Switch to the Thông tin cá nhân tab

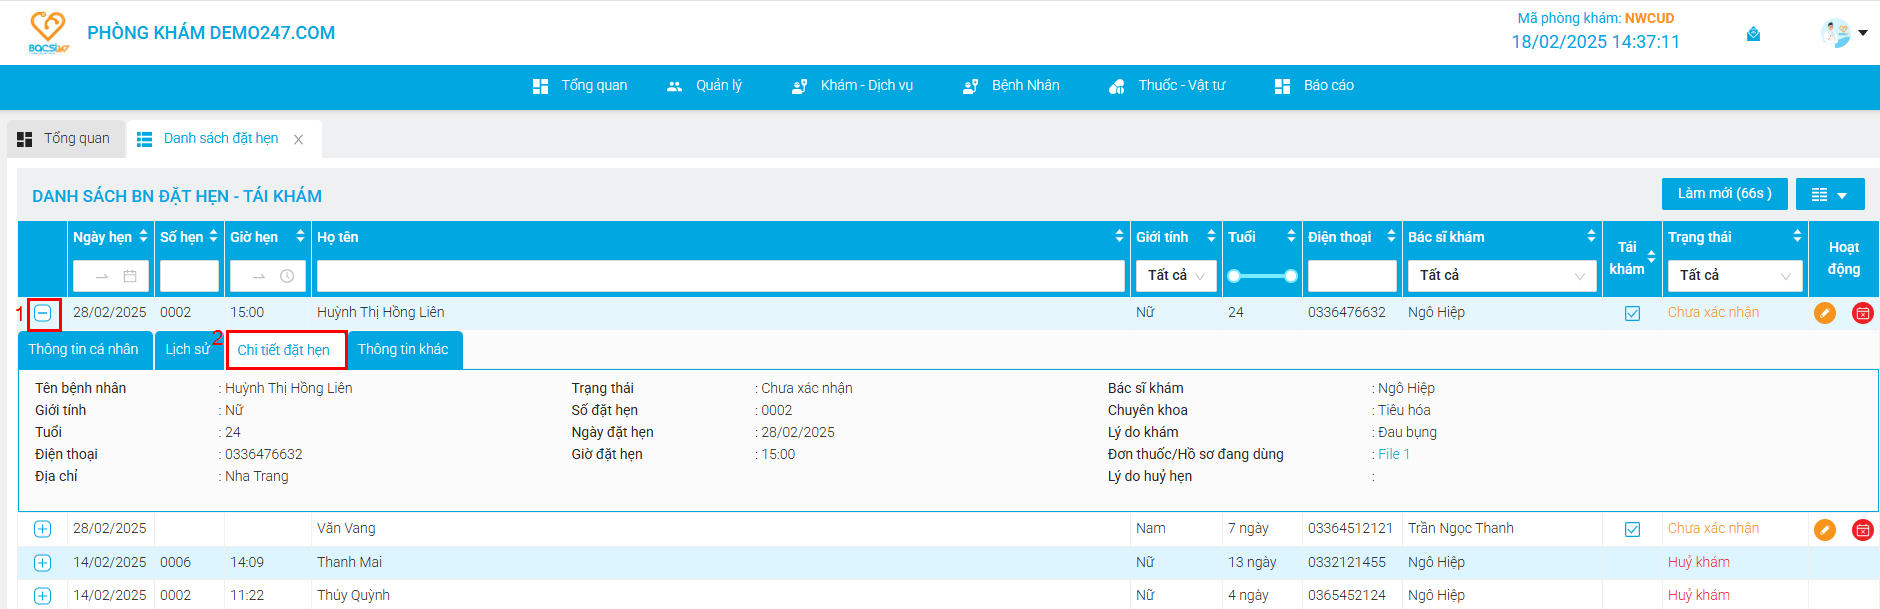tap(84, 350)
